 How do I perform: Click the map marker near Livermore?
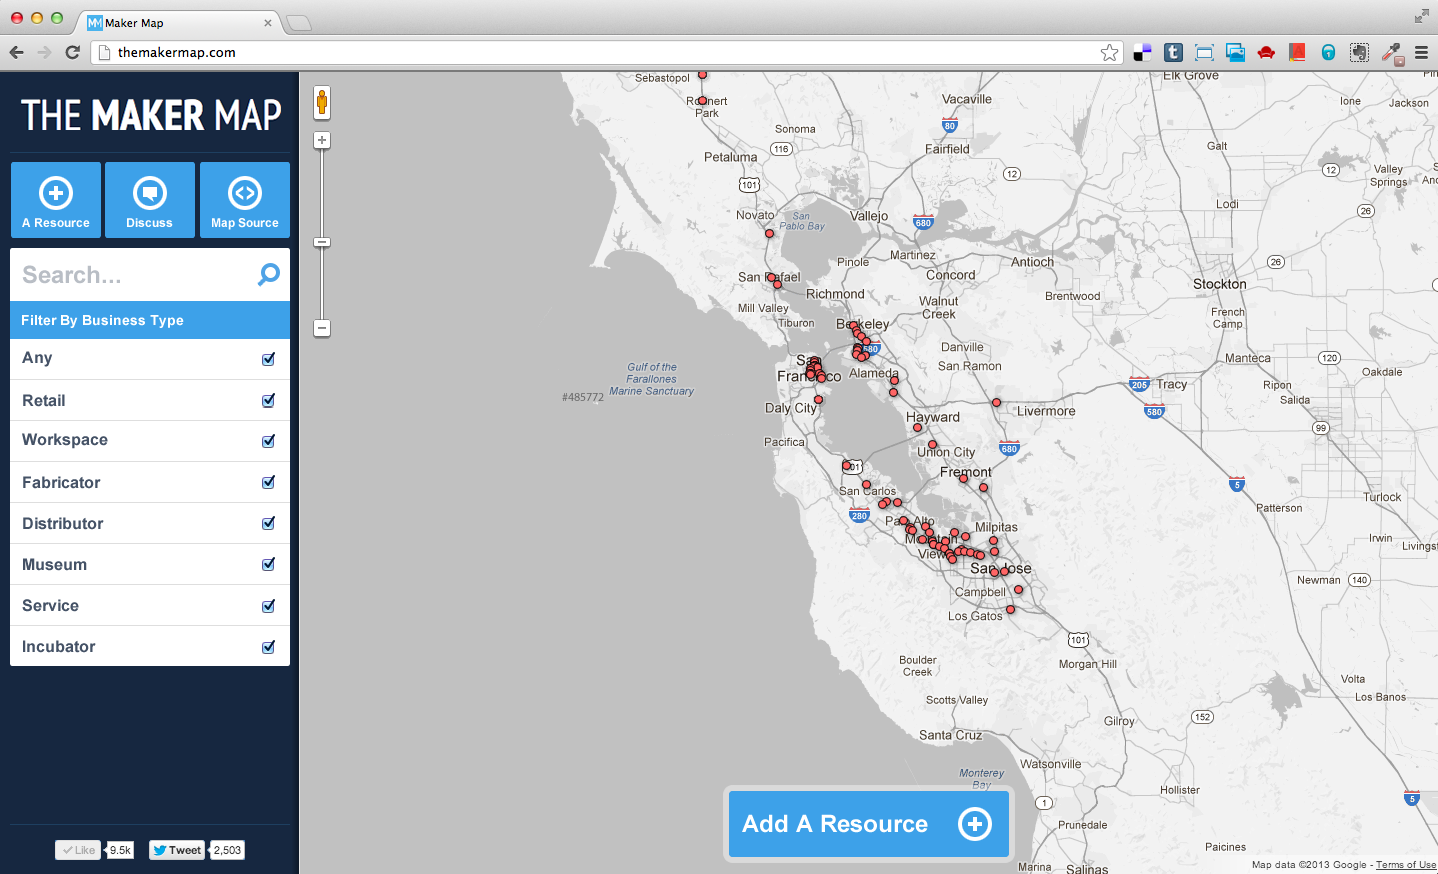click(x=996, y=402)
